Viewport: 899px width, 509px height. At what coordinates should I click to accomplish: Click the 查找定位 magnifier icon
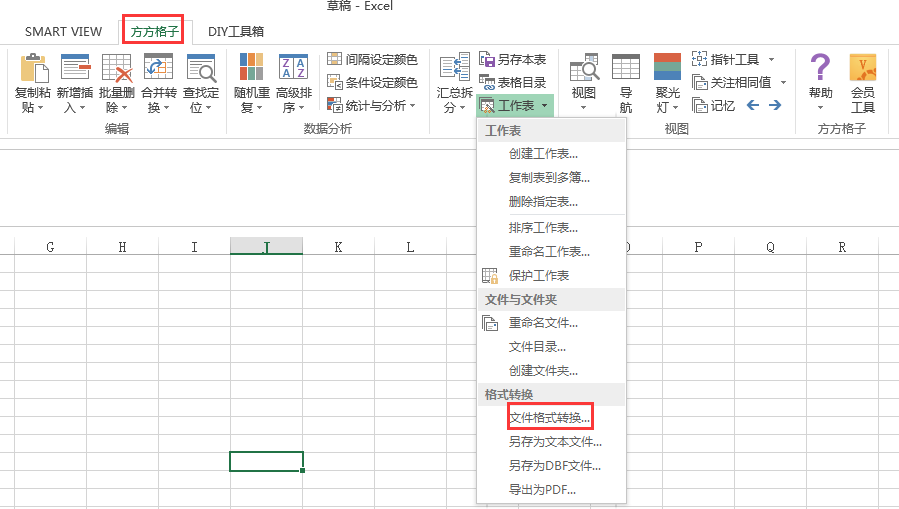pos(201,68)
